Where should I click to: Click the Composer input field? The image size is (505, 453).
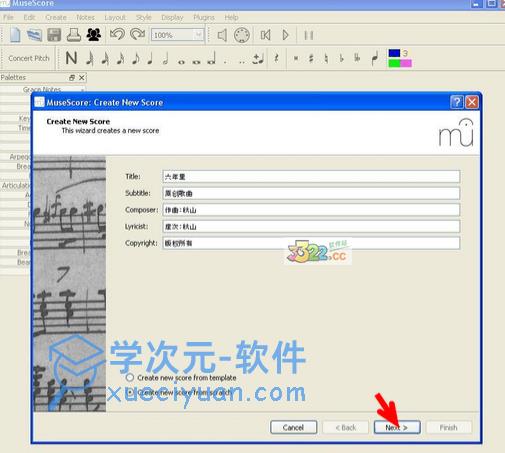(311, 210)
